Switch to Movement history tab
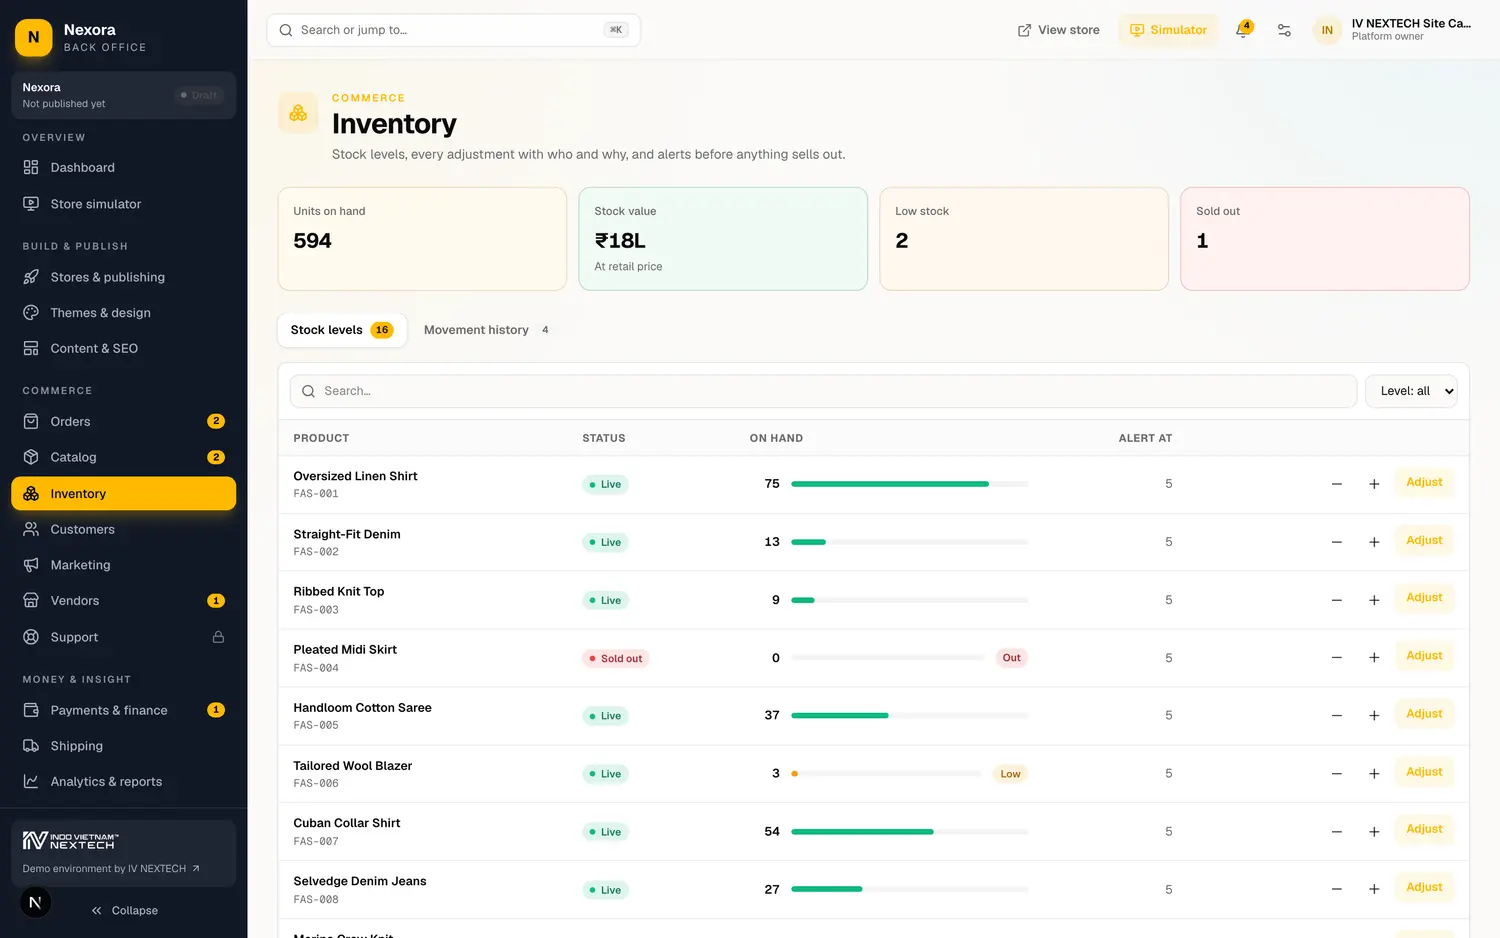 click(x=486, y=330)
